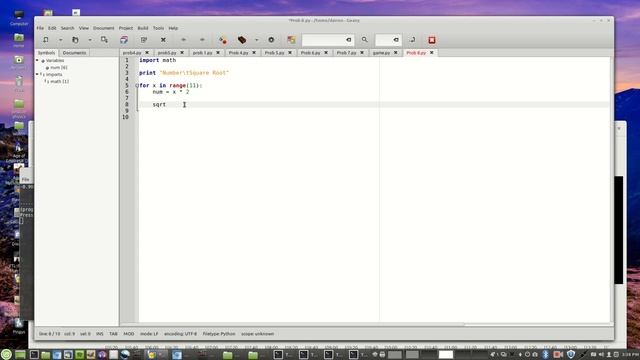
Task: Run the script with Execute gear icon
Action: [x=271, y=40]
